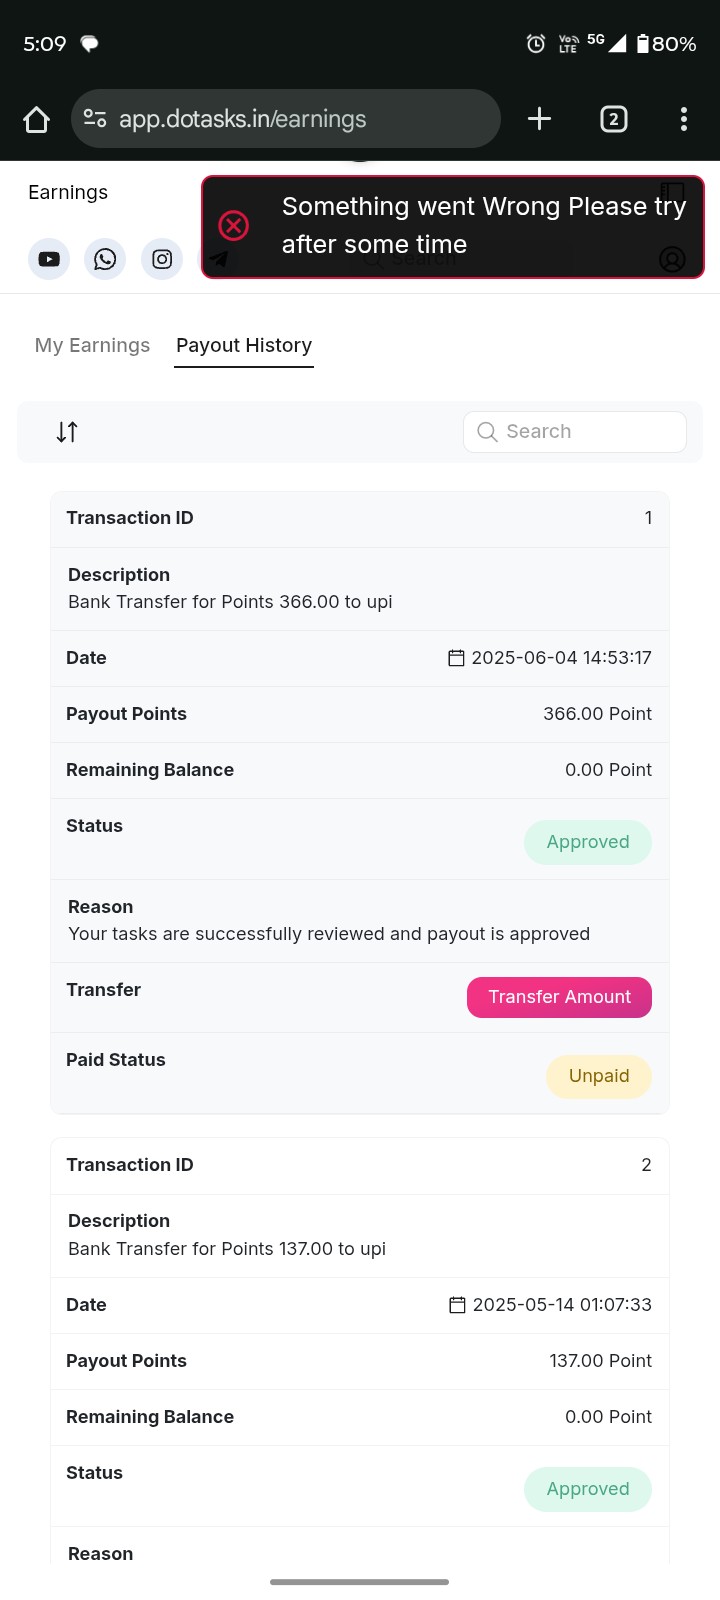Open the tab switcher showing 2 tabs
The width and height of the screenshot is (720, 1600).
(614, 120)
